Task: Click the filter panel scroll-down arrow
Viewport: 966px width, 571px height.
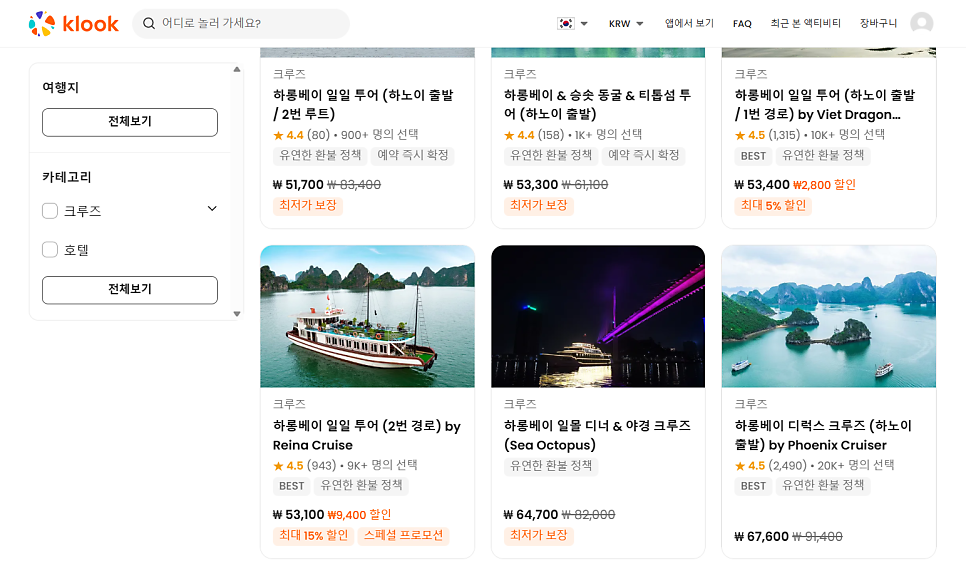Action: [237, 314]
